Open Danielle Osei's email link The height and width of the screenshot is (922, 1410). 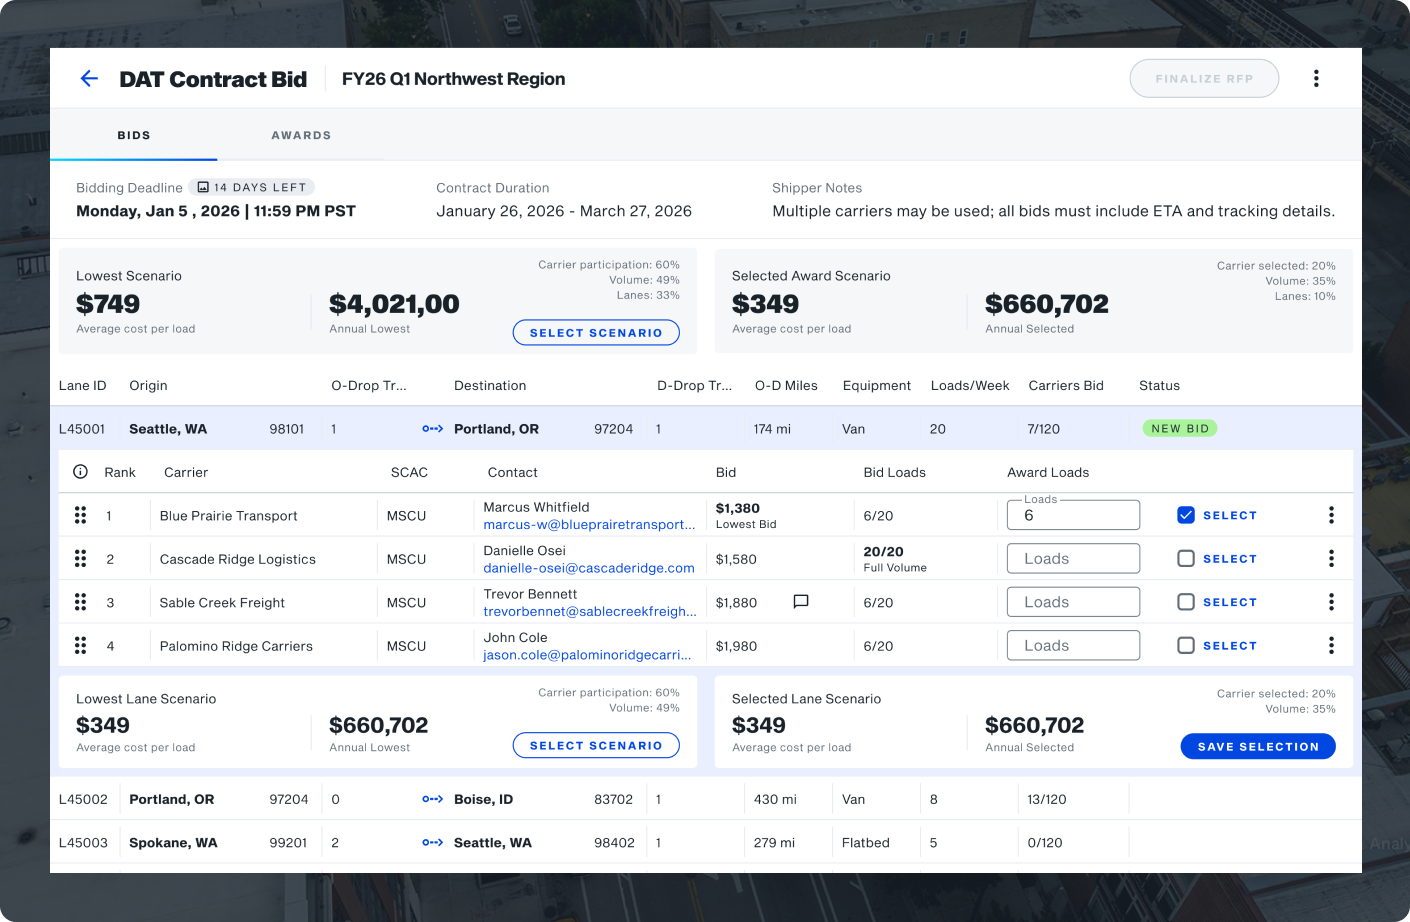click(589, 568)
